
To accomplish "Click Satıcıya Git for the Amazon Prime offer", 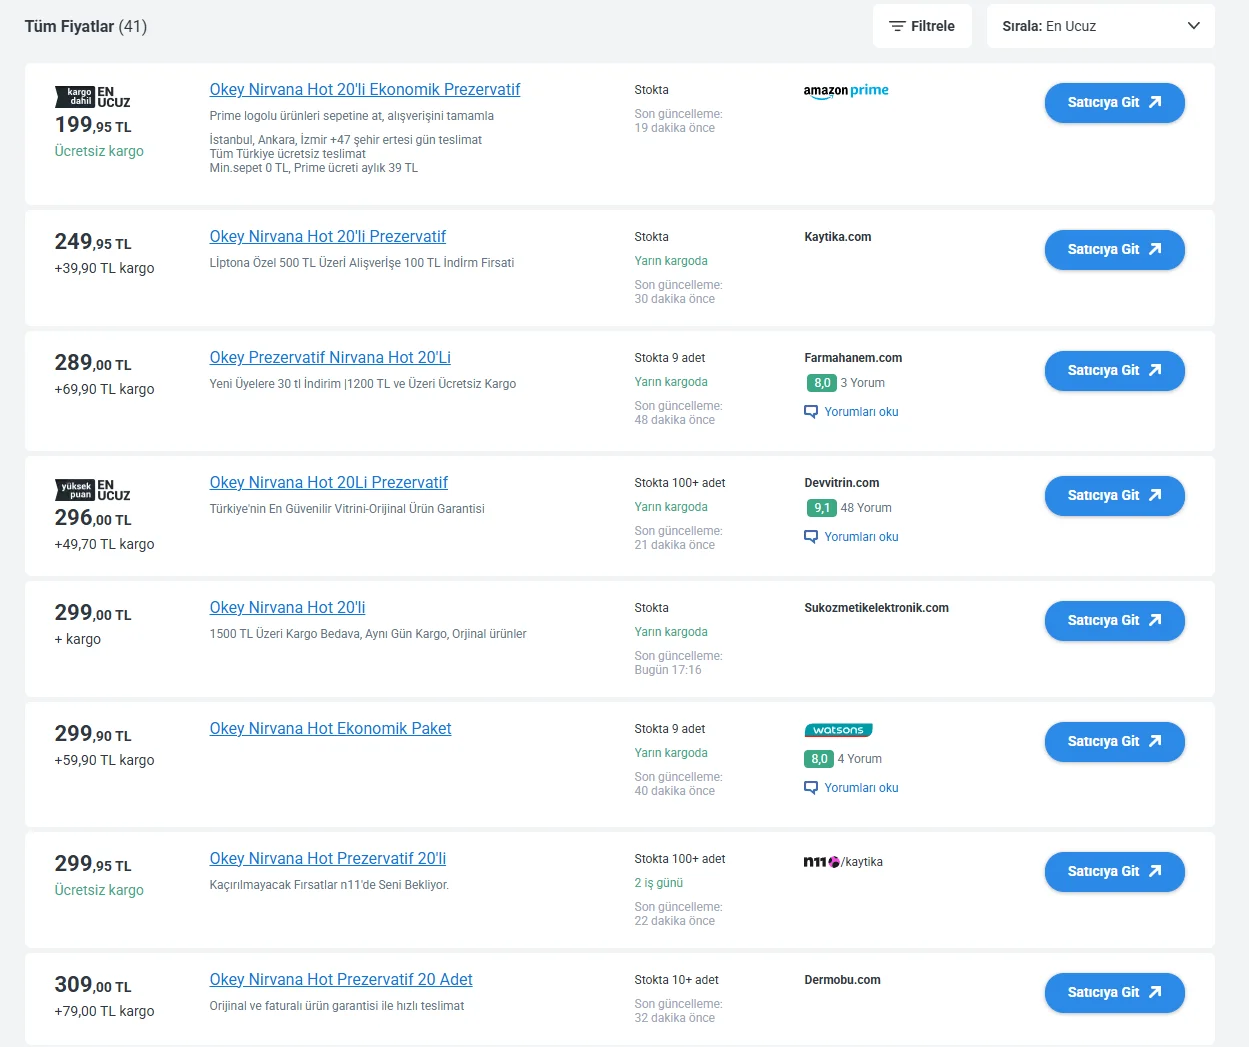I will coord(1114,103).
